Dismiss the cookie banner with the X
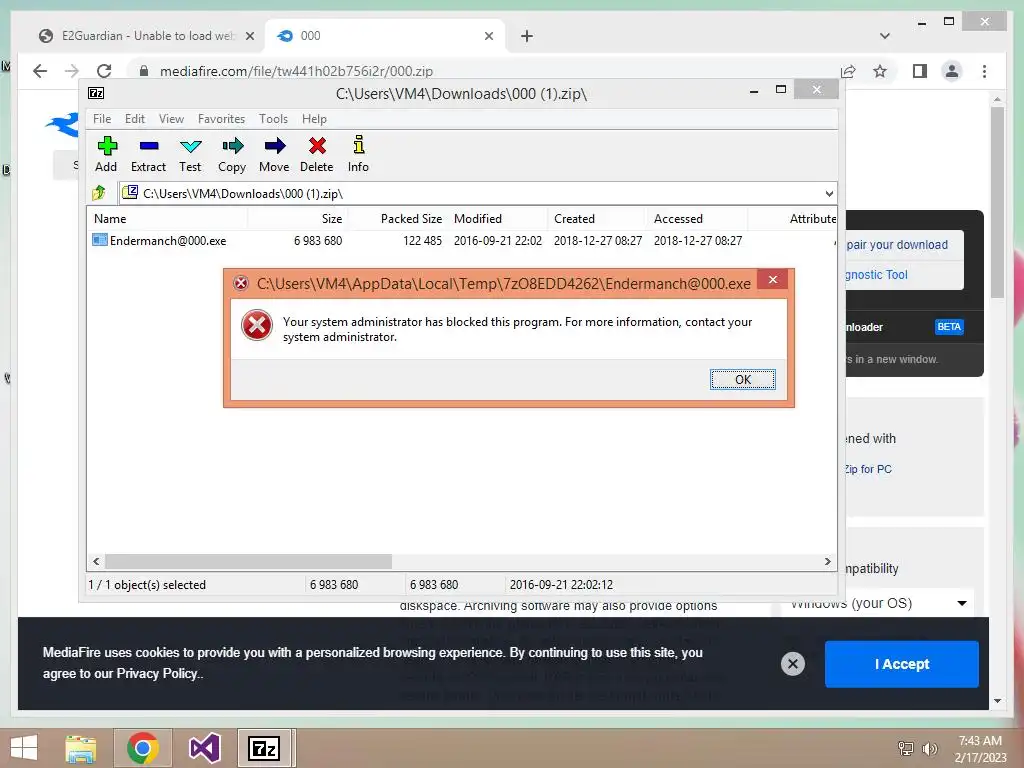The width and height of the screenshot is (1024, 768). (793, 664)
